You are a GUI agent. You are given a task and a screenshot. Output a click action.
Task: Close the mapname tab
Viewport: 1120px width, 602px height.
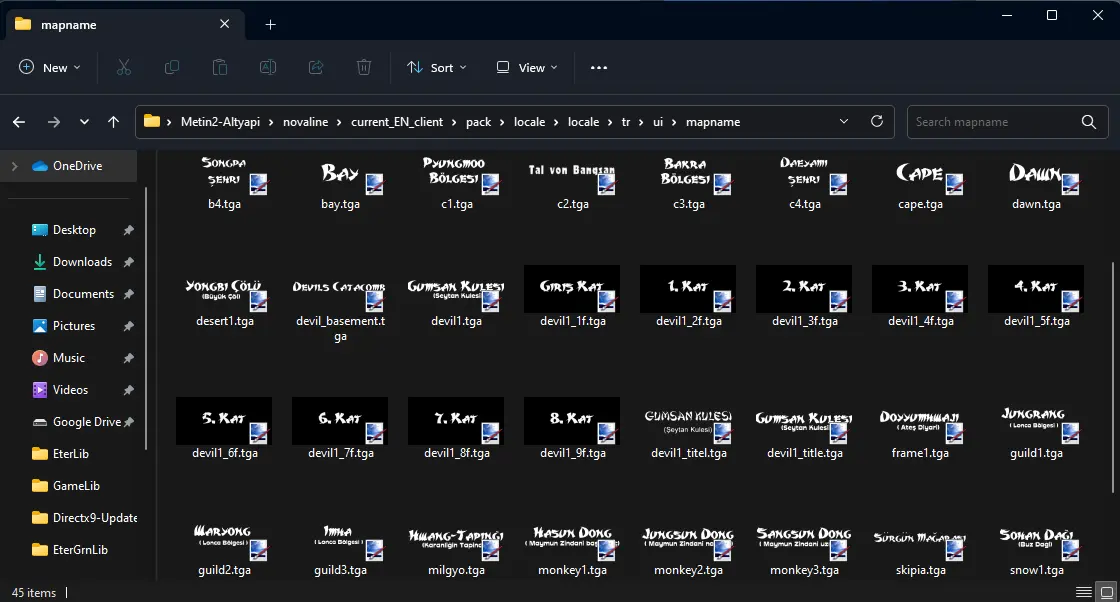coord(224,24)
